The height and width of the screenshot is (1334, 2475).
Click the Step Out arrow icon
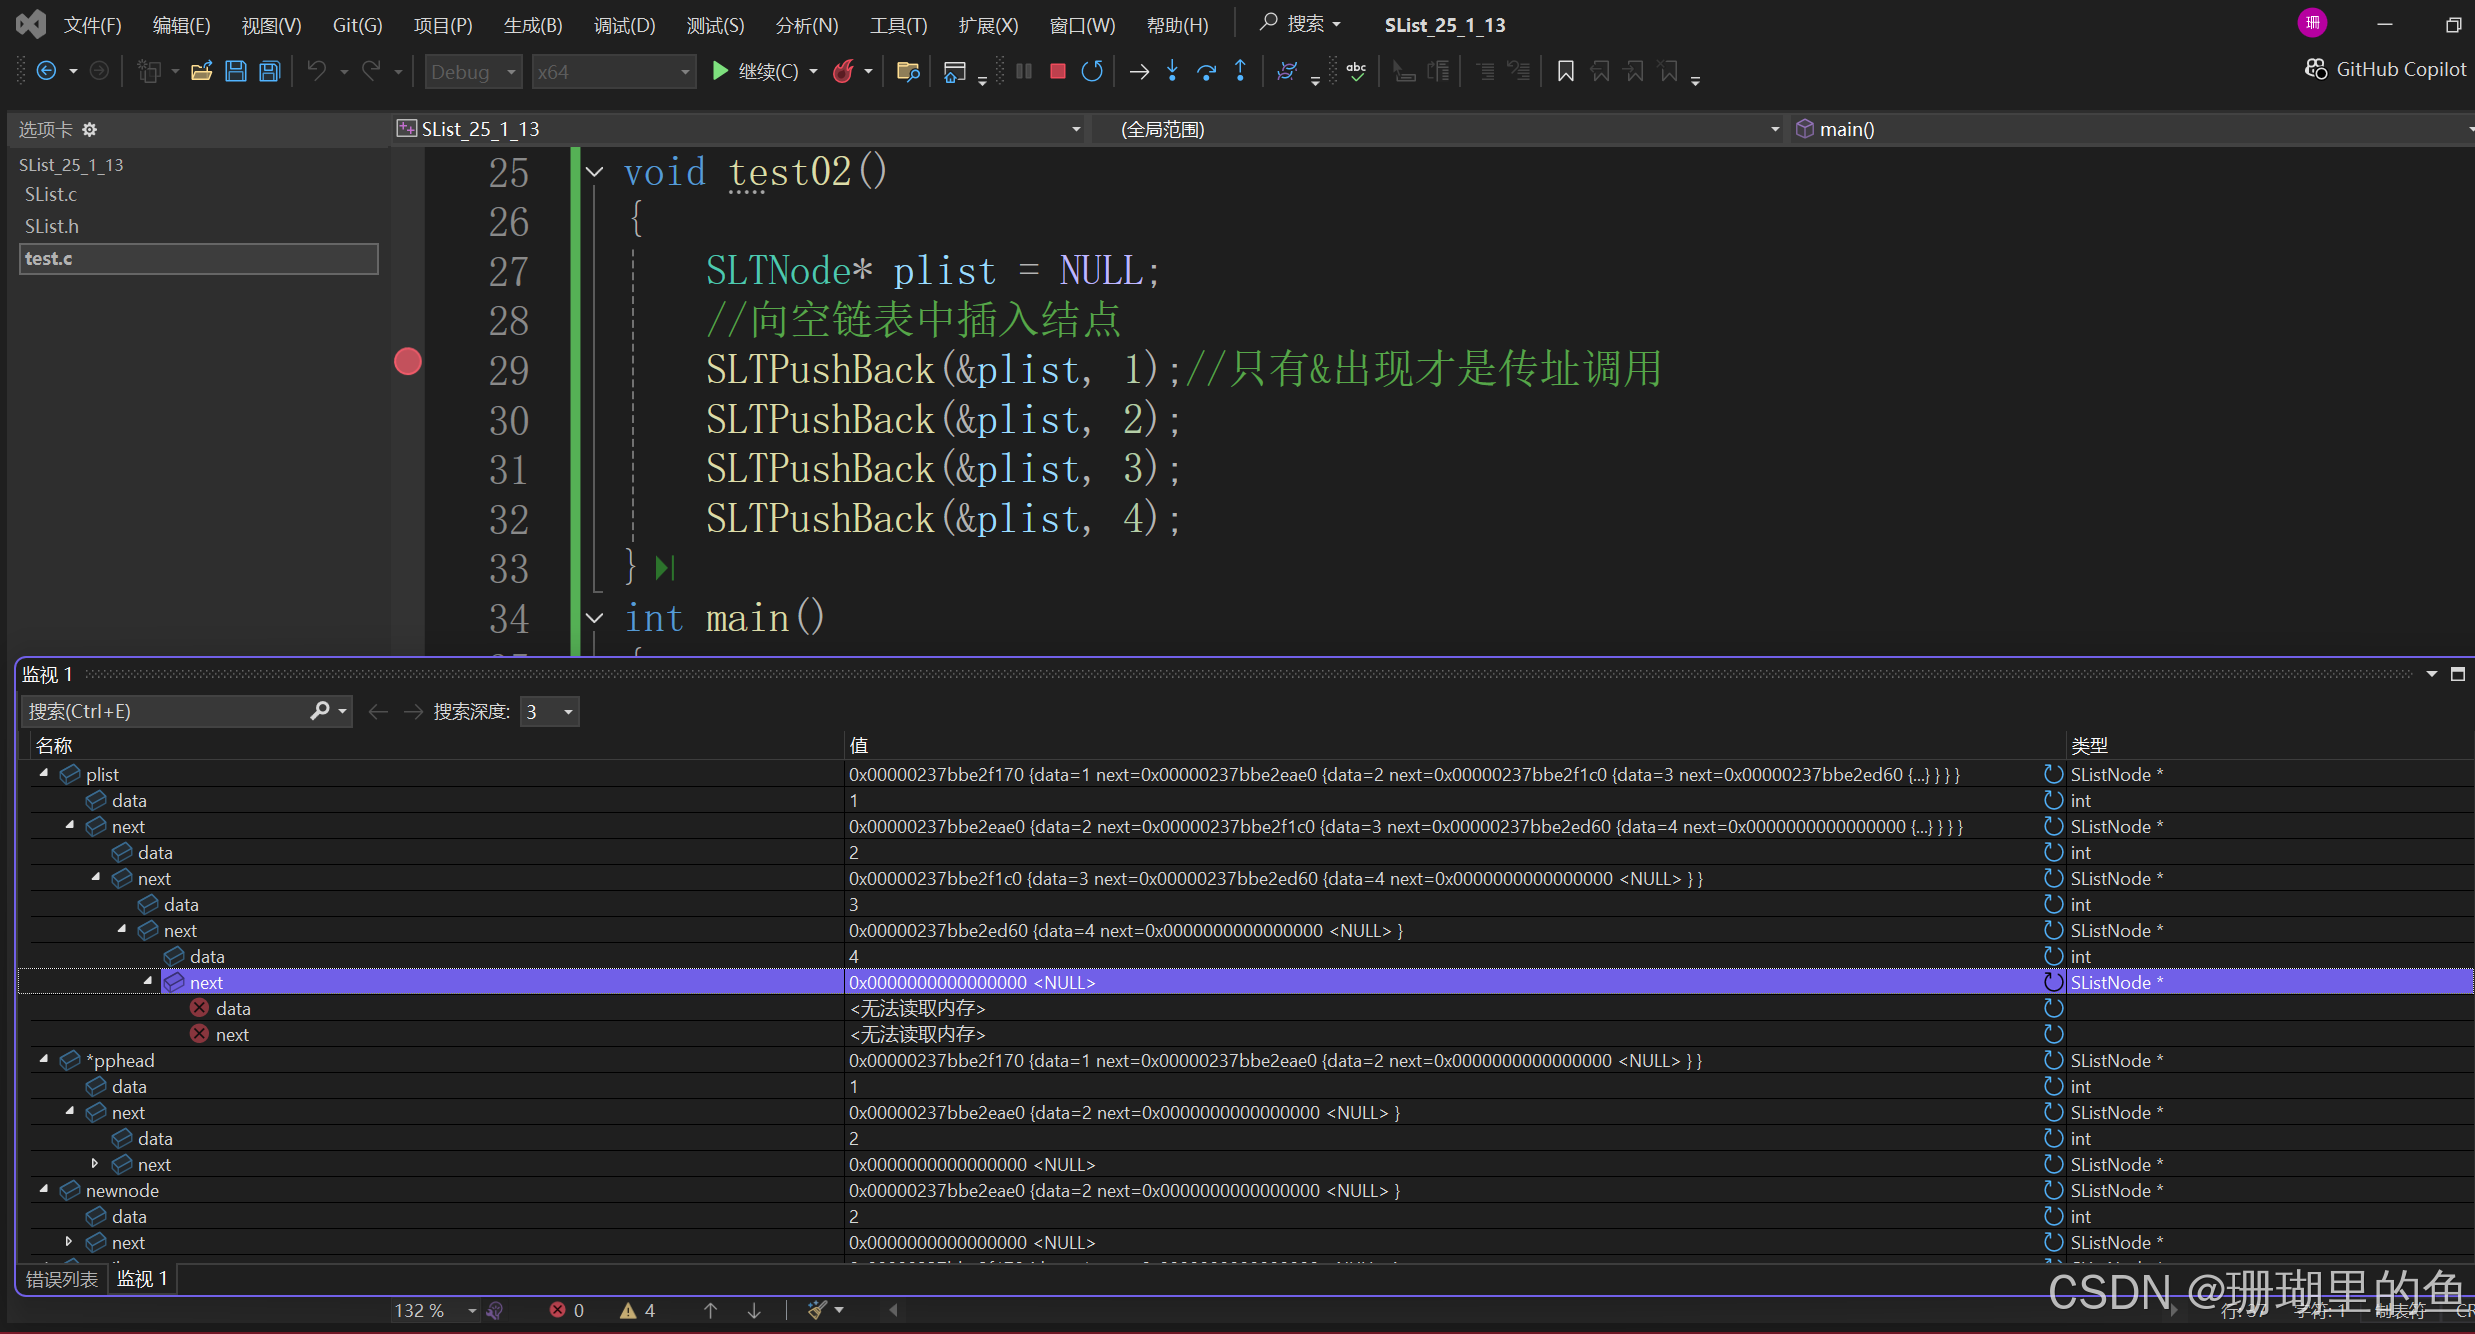tap(1240, 71)
